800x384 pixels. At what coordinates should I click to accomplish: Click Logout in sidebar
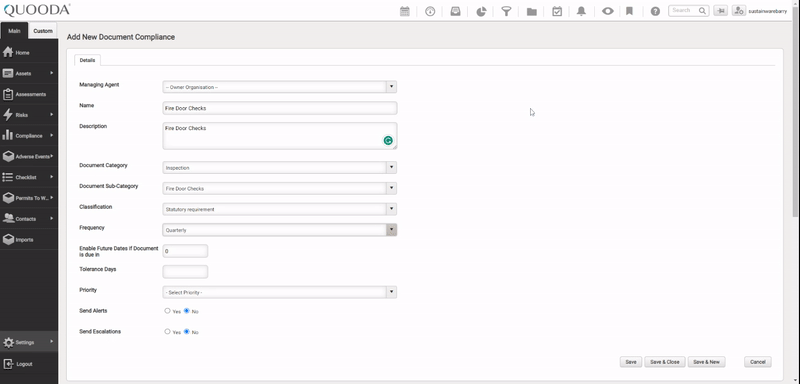tap(29, 364)
